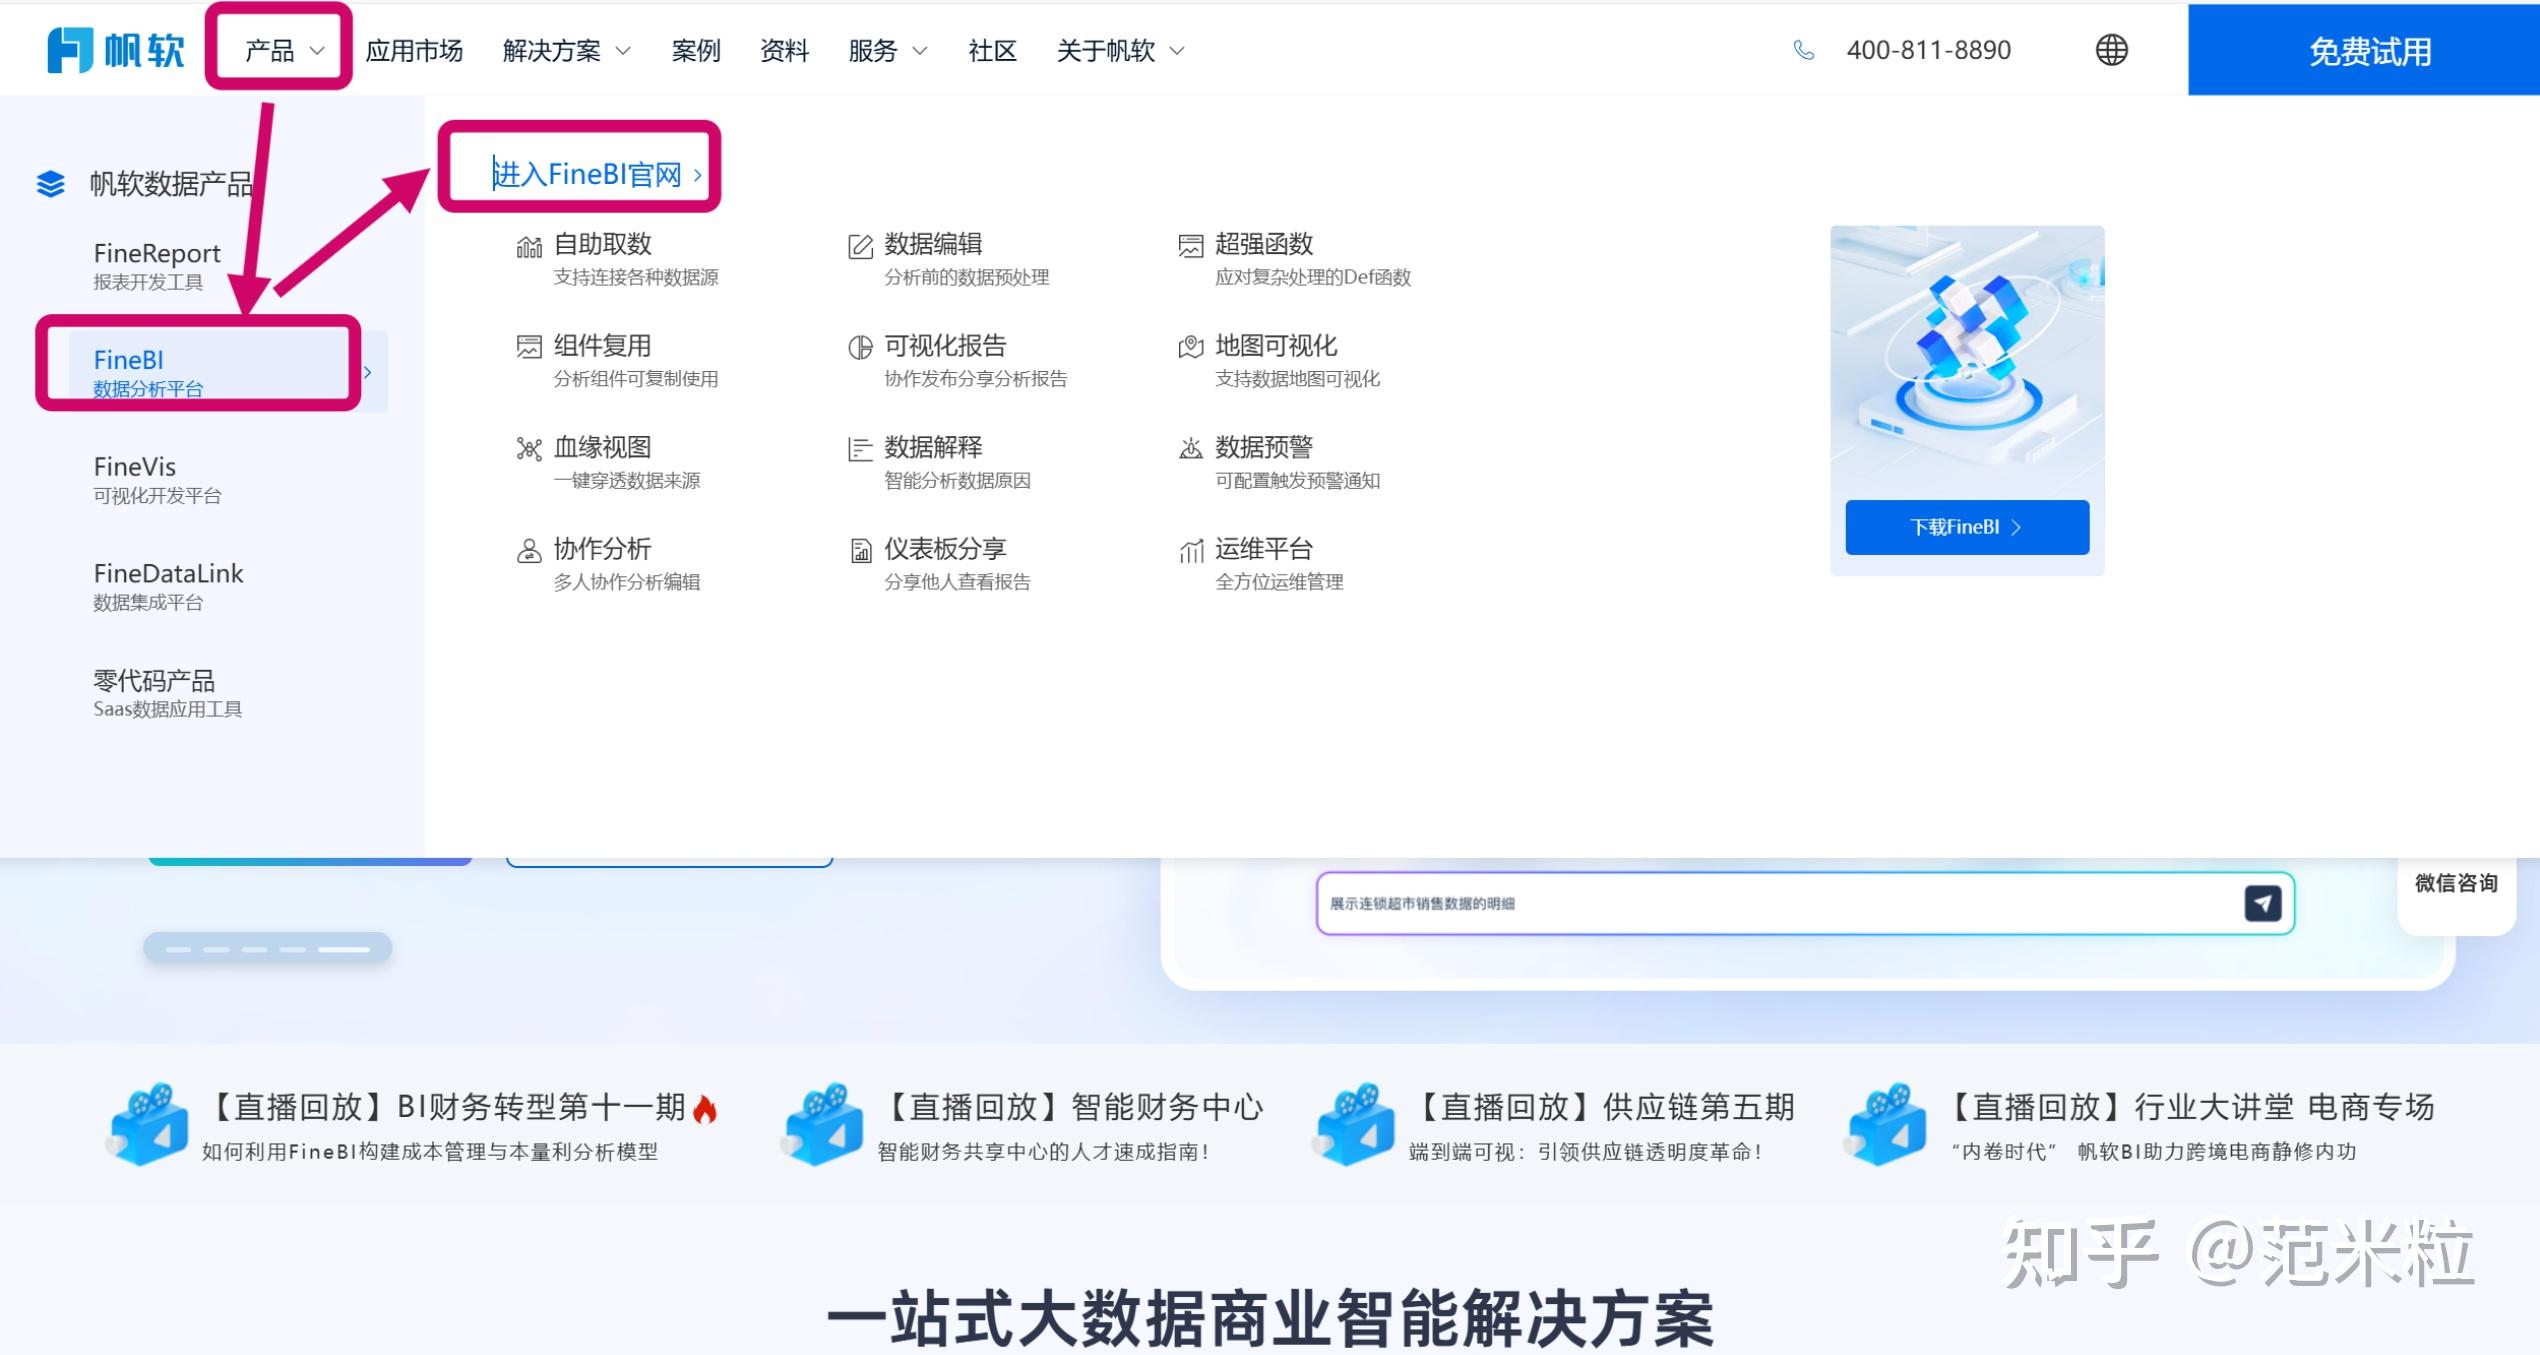
Task: Click the globe language switcher icon
Action: click(x=2111, y=50)
